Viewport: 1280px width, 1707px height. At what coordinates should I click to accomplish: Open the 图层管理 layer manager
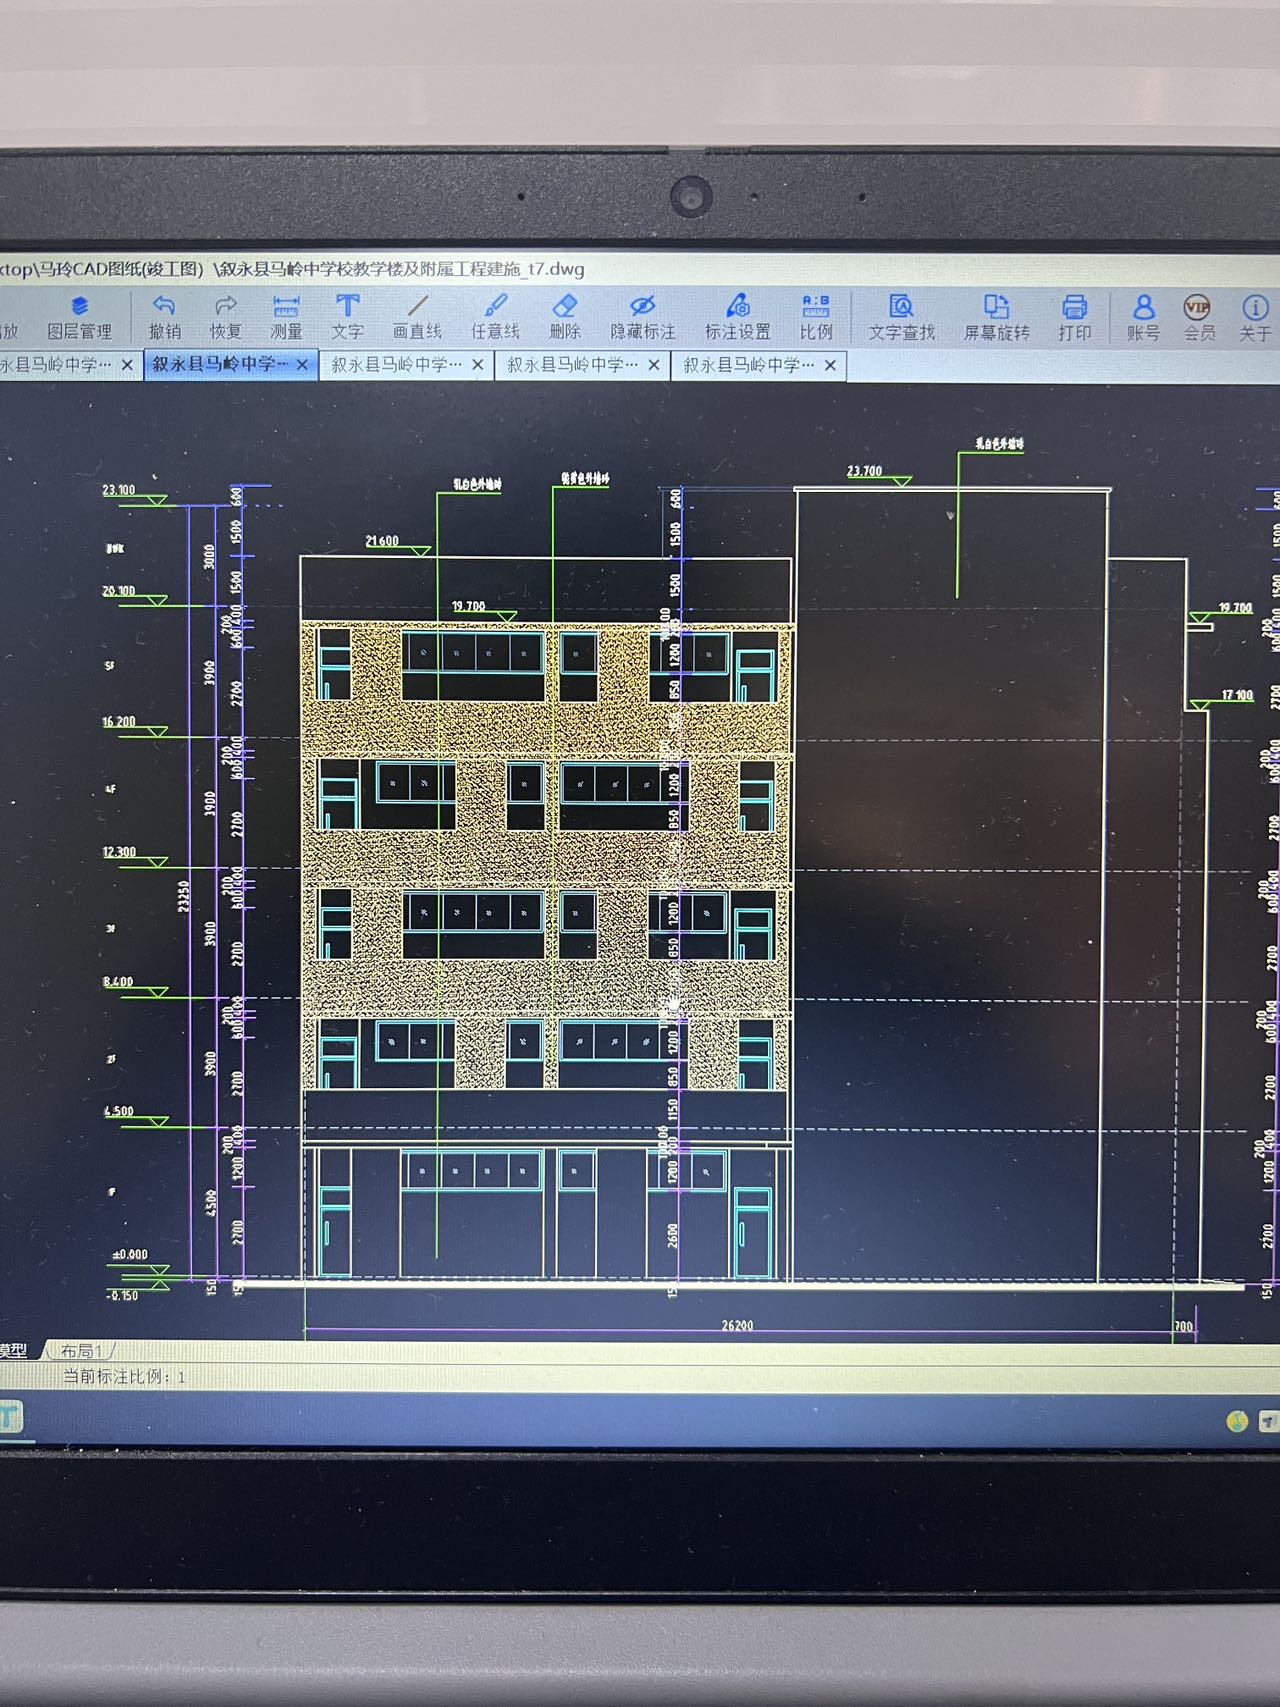click(x=79, y=317)
